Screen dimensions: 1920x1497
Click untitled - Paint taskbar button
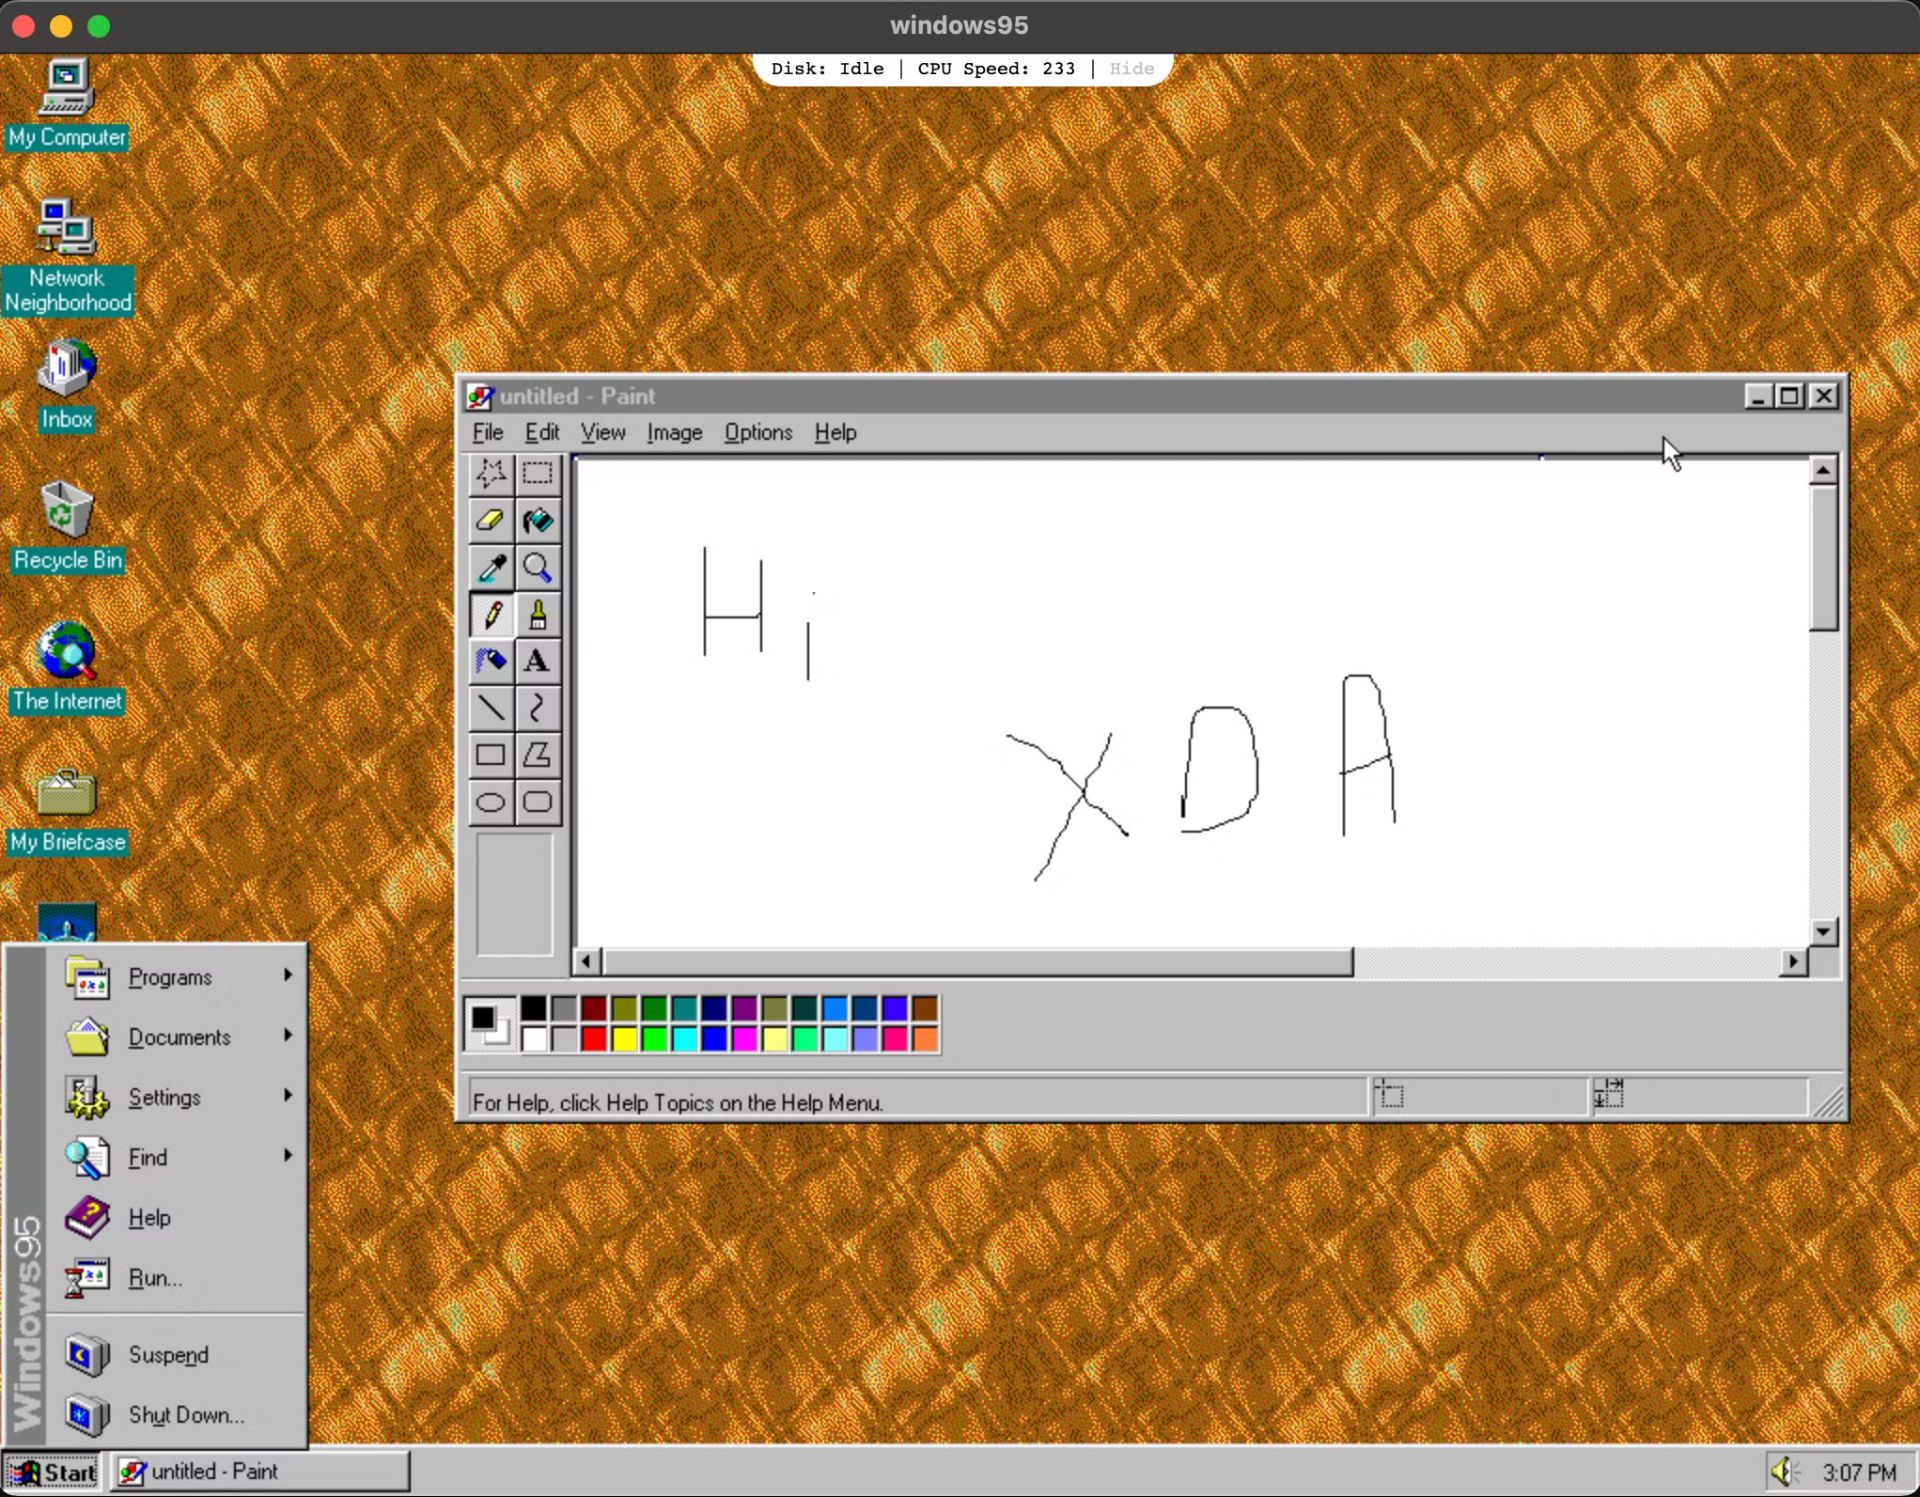pos(260,1472)
